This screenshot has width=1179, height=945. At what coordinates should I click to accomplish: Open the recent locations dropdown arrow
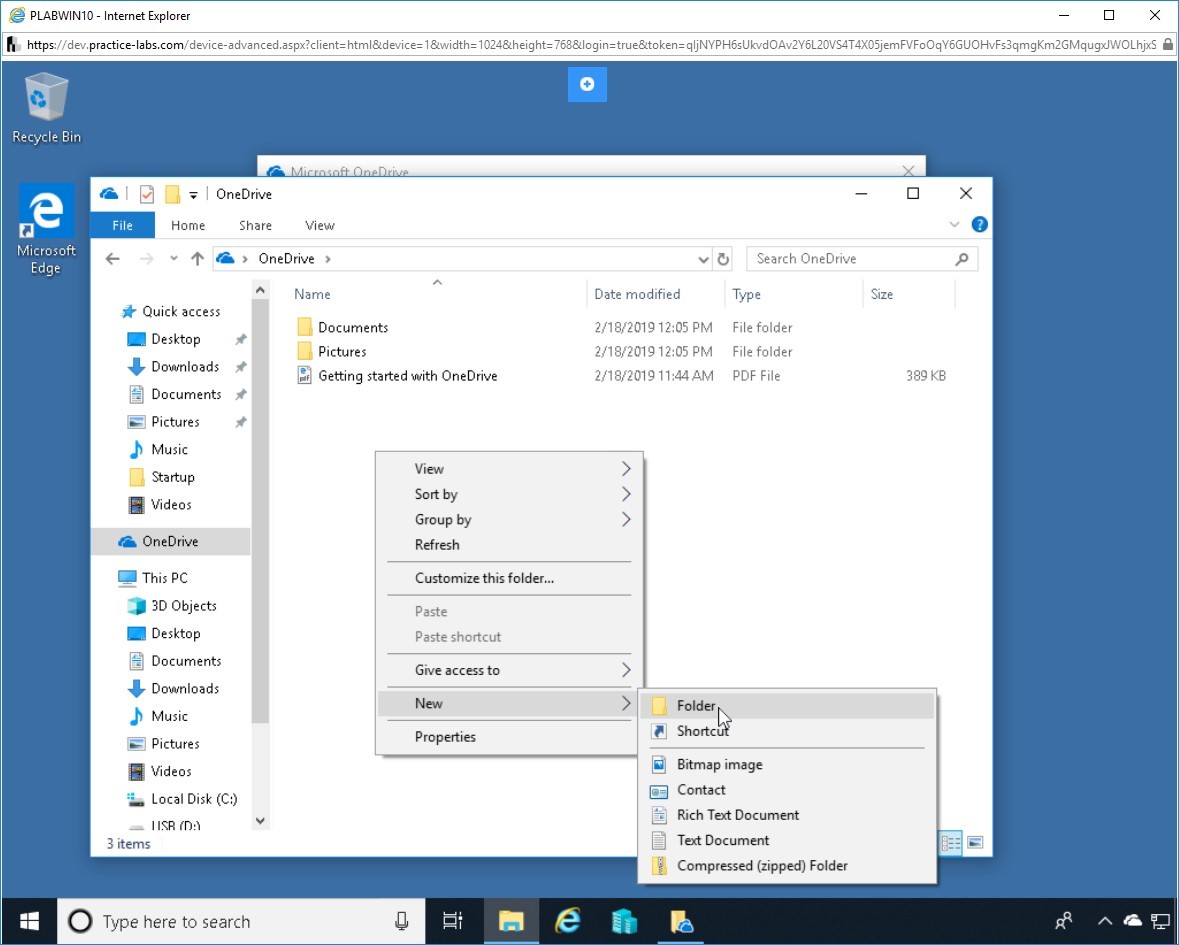[x=174, y=259]
